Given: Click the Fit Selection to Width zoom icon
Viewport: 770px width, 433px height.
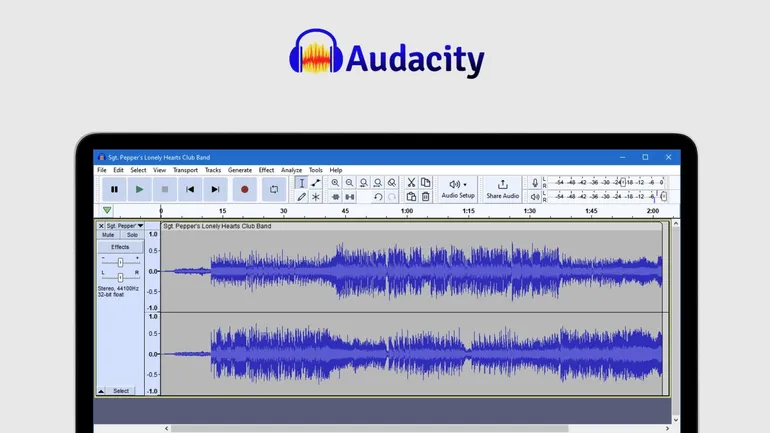Looking at the screenshot, I should click(x=363, y=183).
